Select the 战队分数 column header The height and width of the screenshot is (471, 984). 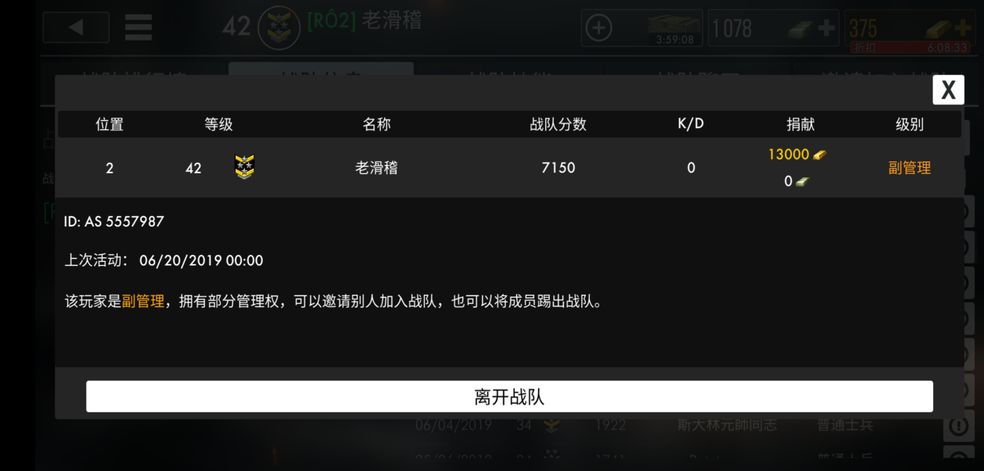coord(558,125)
